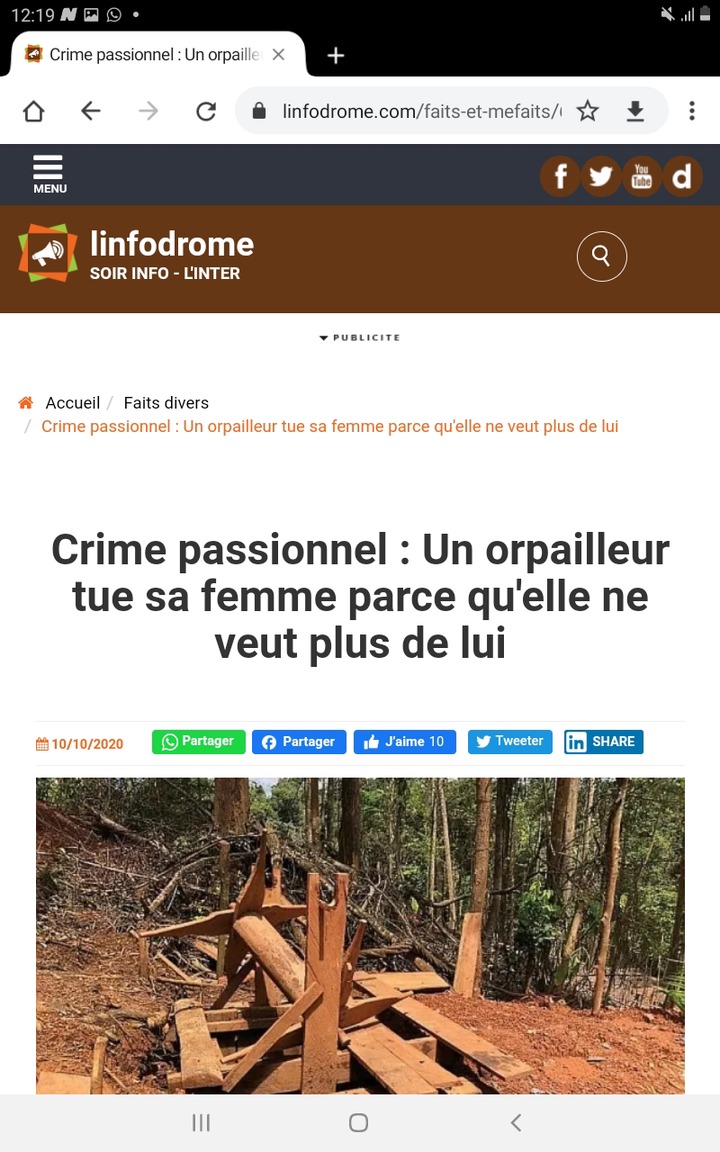Open a new browser tab with plus
The height and width of the screenshot is (1152, 720).
coord(336,55)
